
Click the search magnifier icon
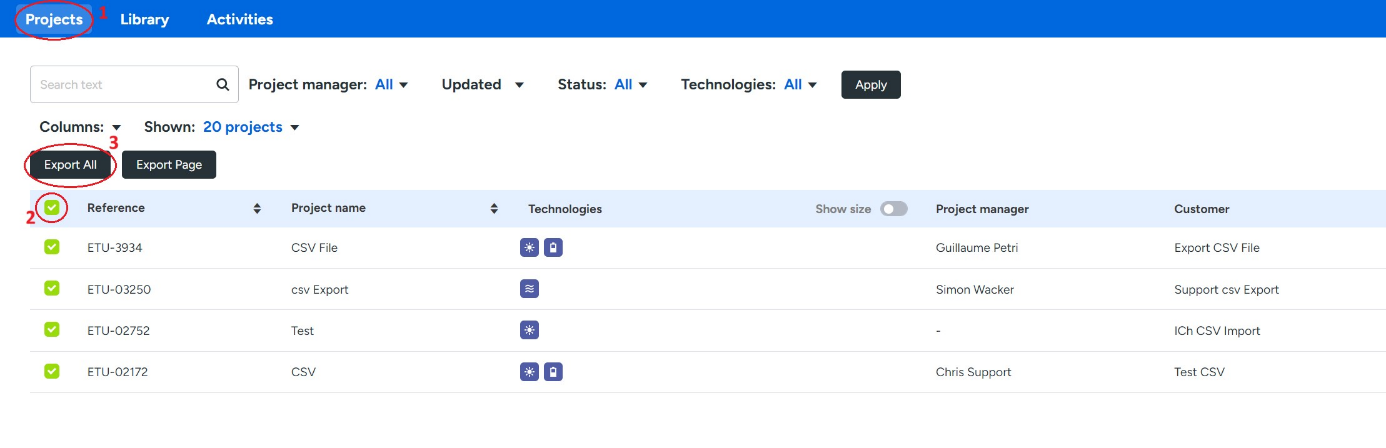click(223, 85)
